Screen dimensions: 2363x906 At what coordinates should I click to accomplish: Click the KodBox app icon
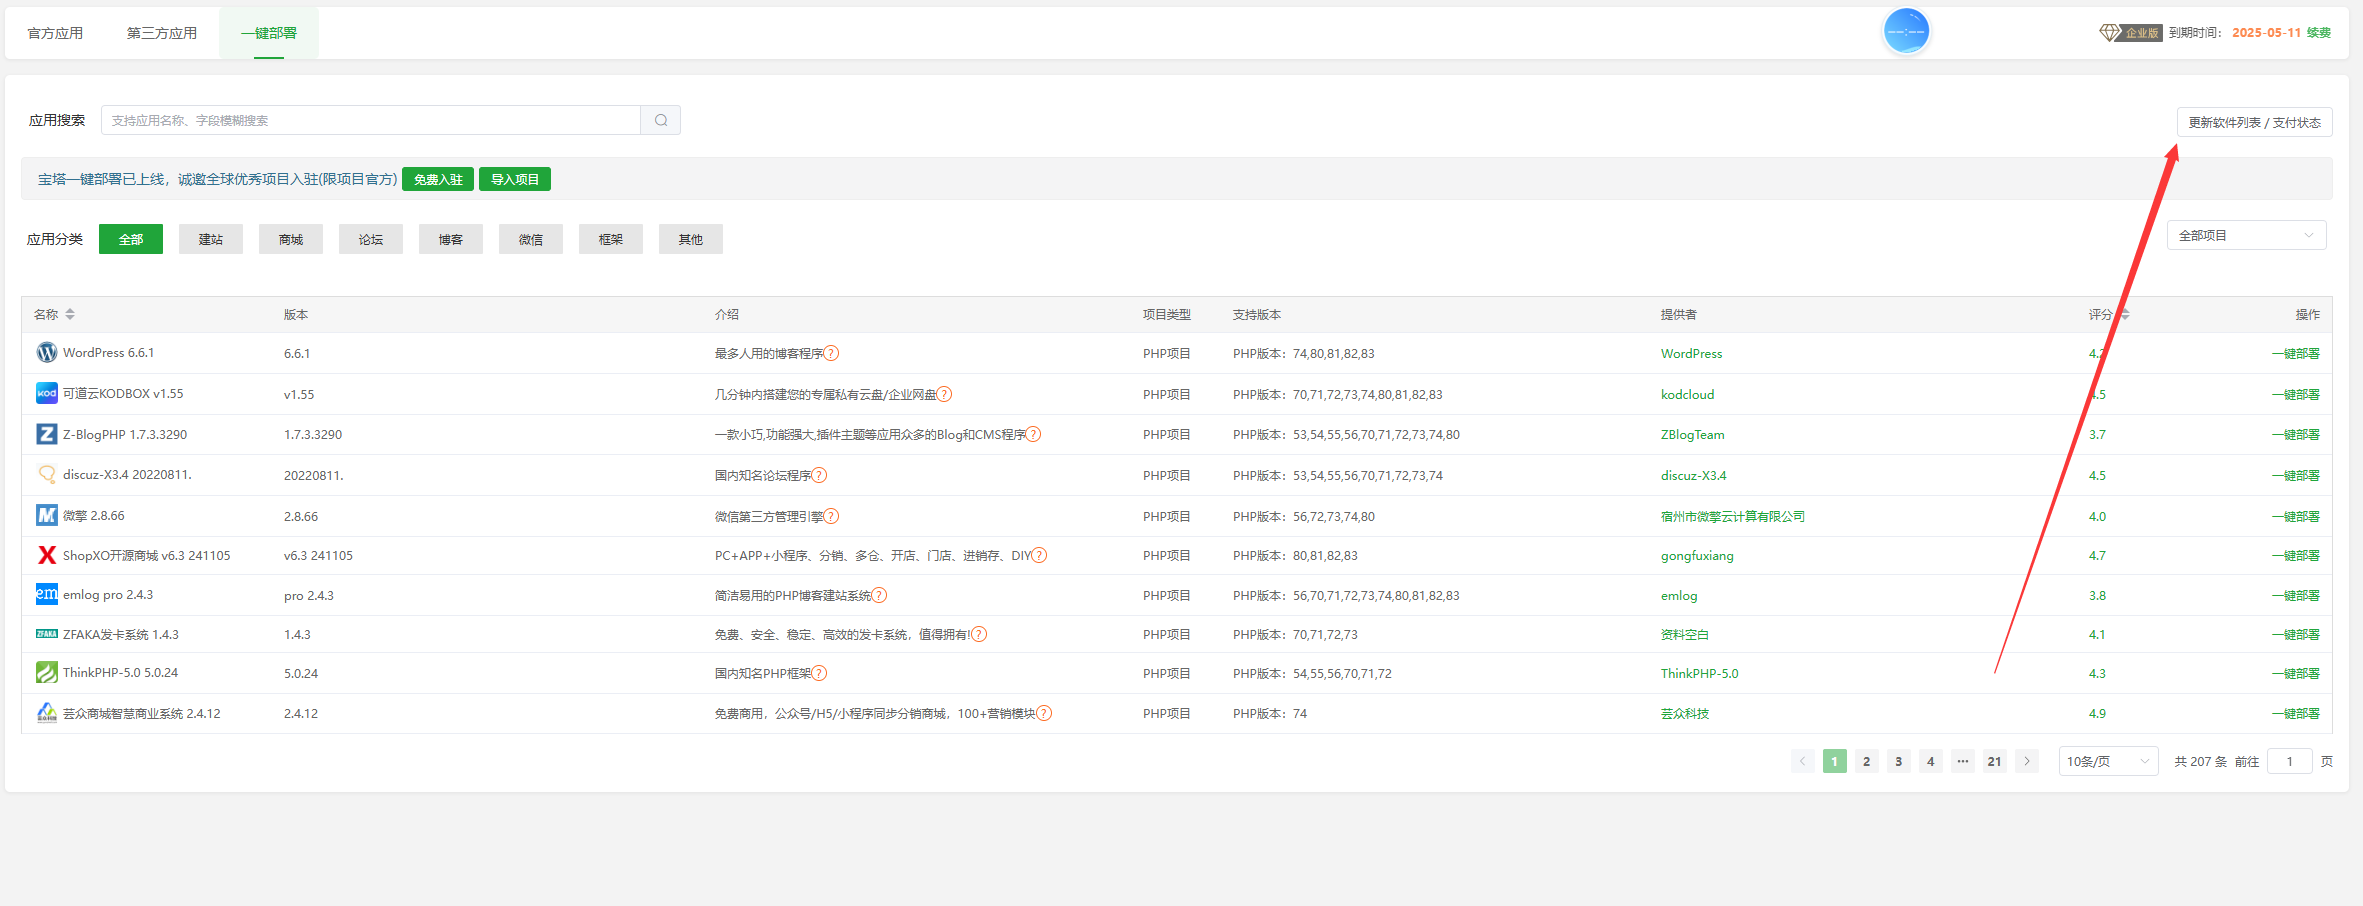tap(47, 394)
